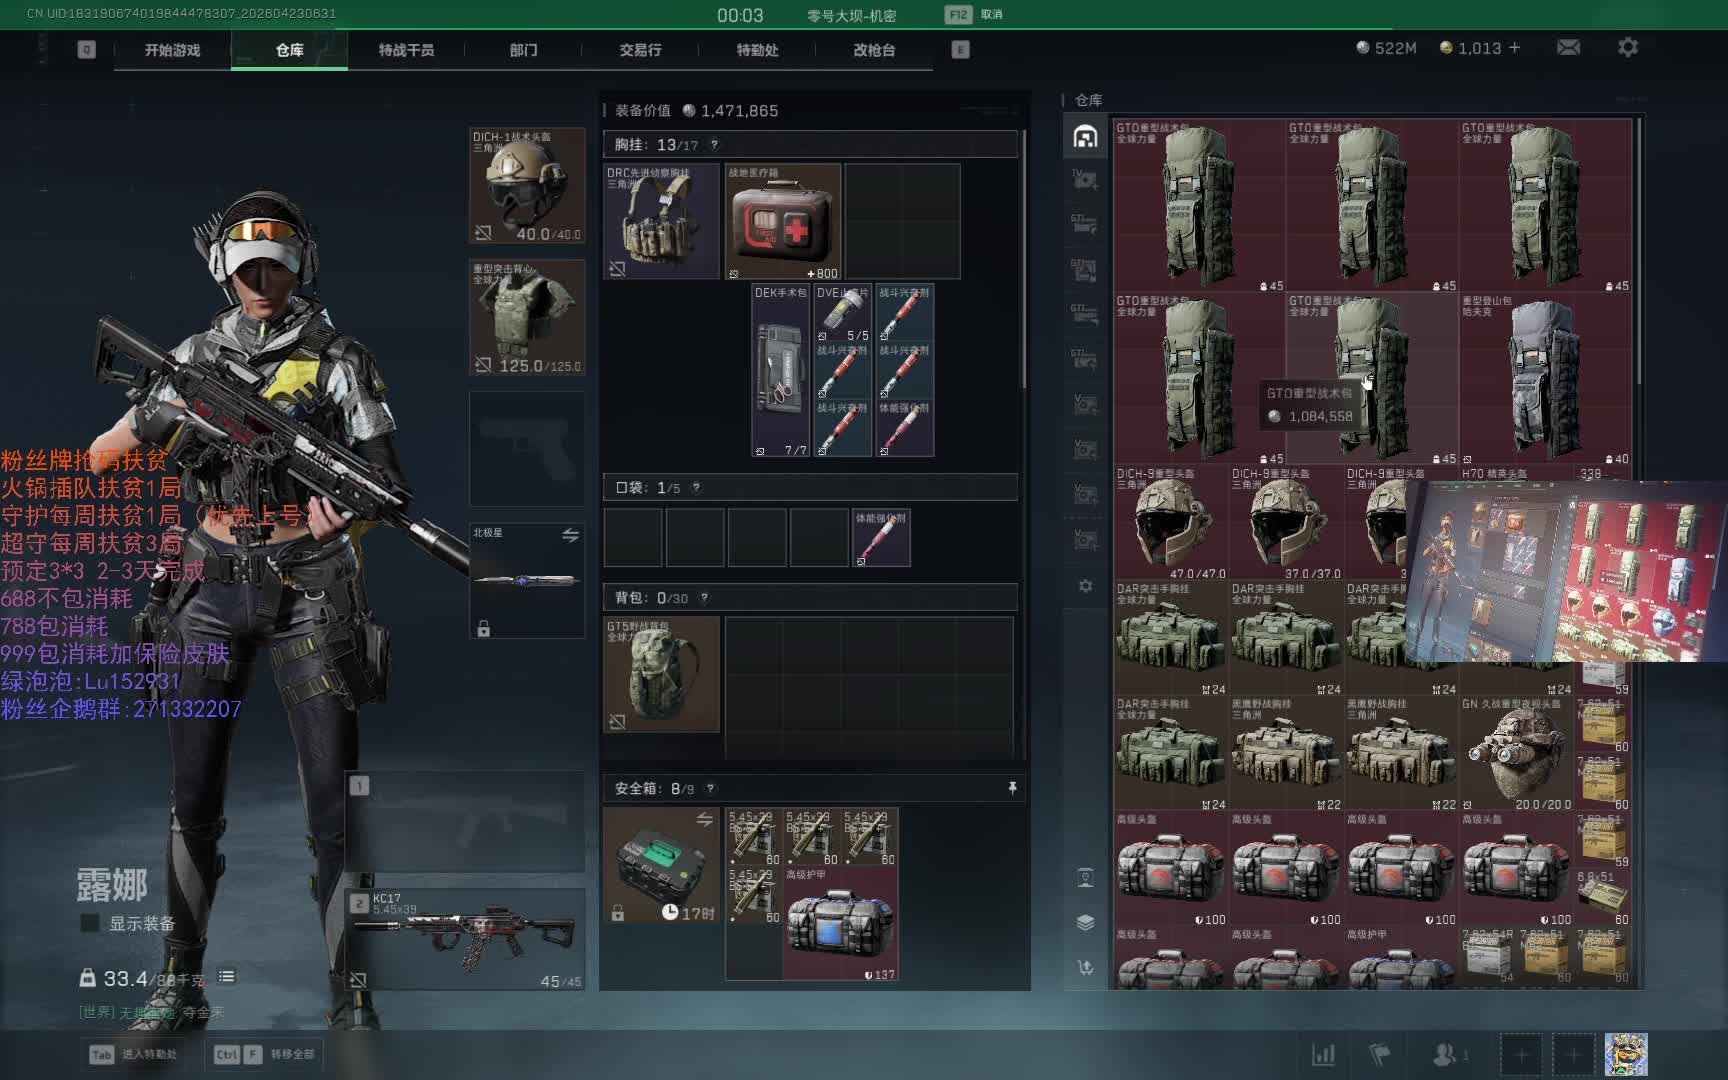Open settings gear in top bar

(1627, 48)
